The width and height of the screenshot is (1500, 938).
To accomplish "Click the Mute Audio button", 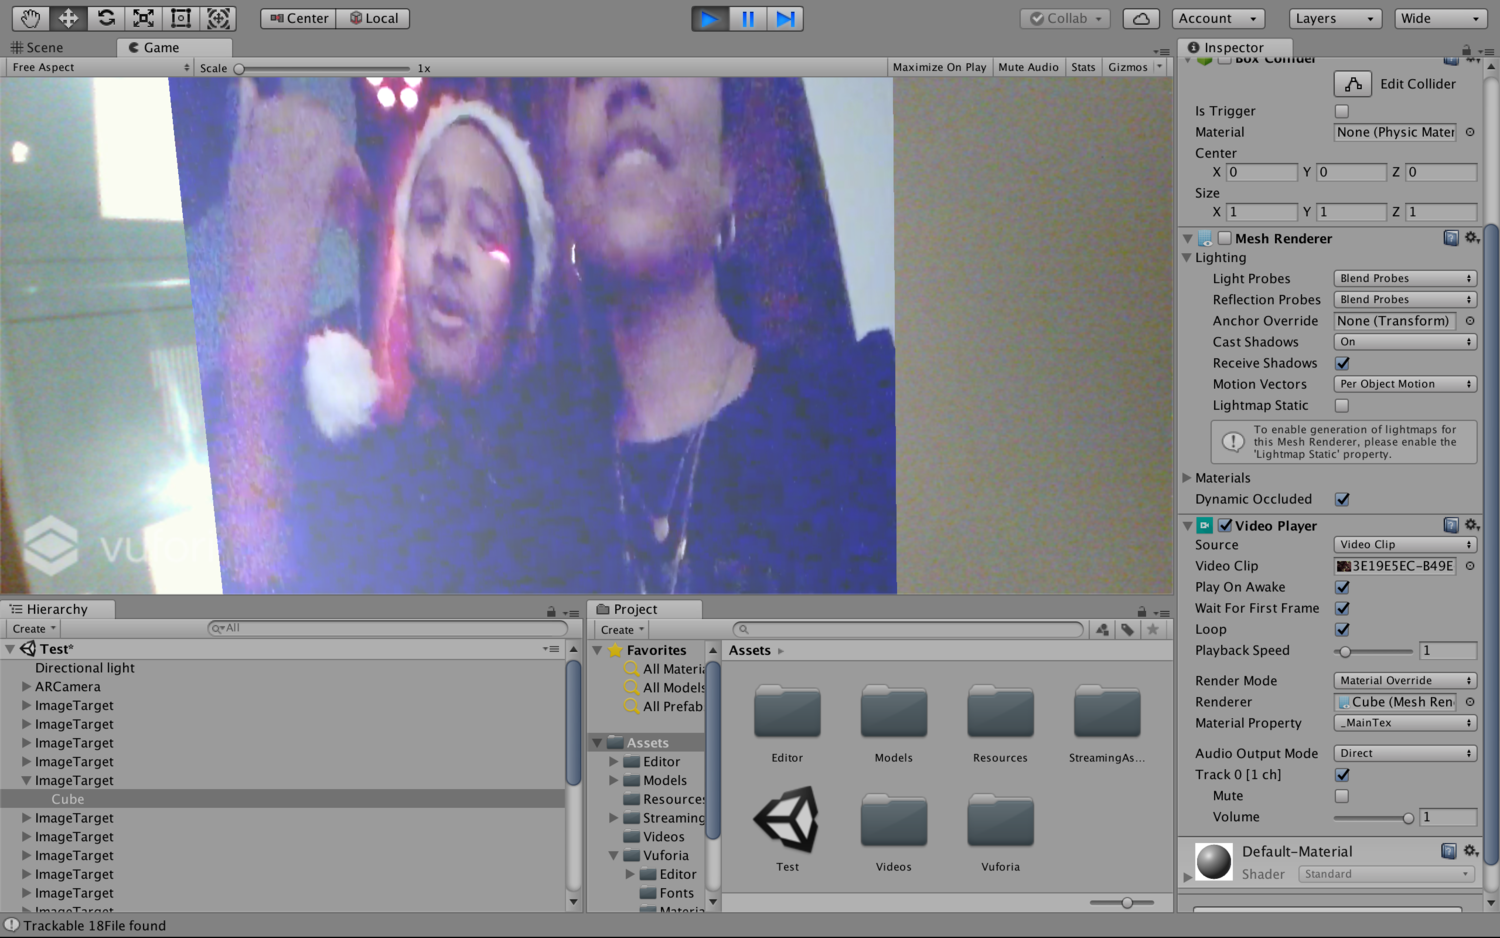I will 1028,67.
